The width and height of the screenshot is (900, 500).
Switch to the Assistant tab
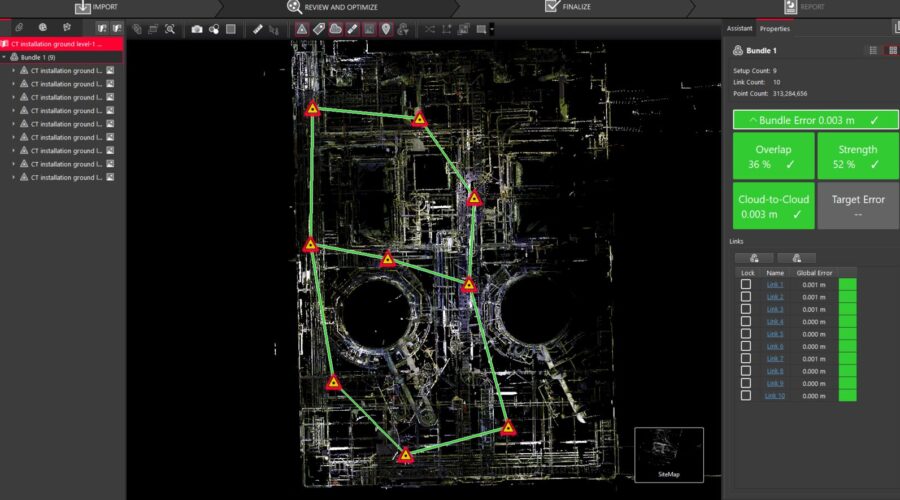pos(739,28)
